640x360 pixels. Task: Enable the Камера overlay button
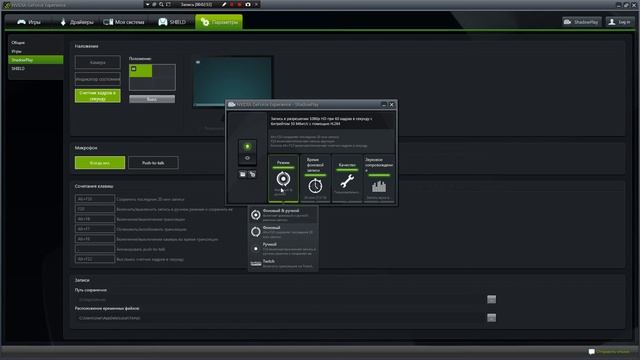point(98,62)
